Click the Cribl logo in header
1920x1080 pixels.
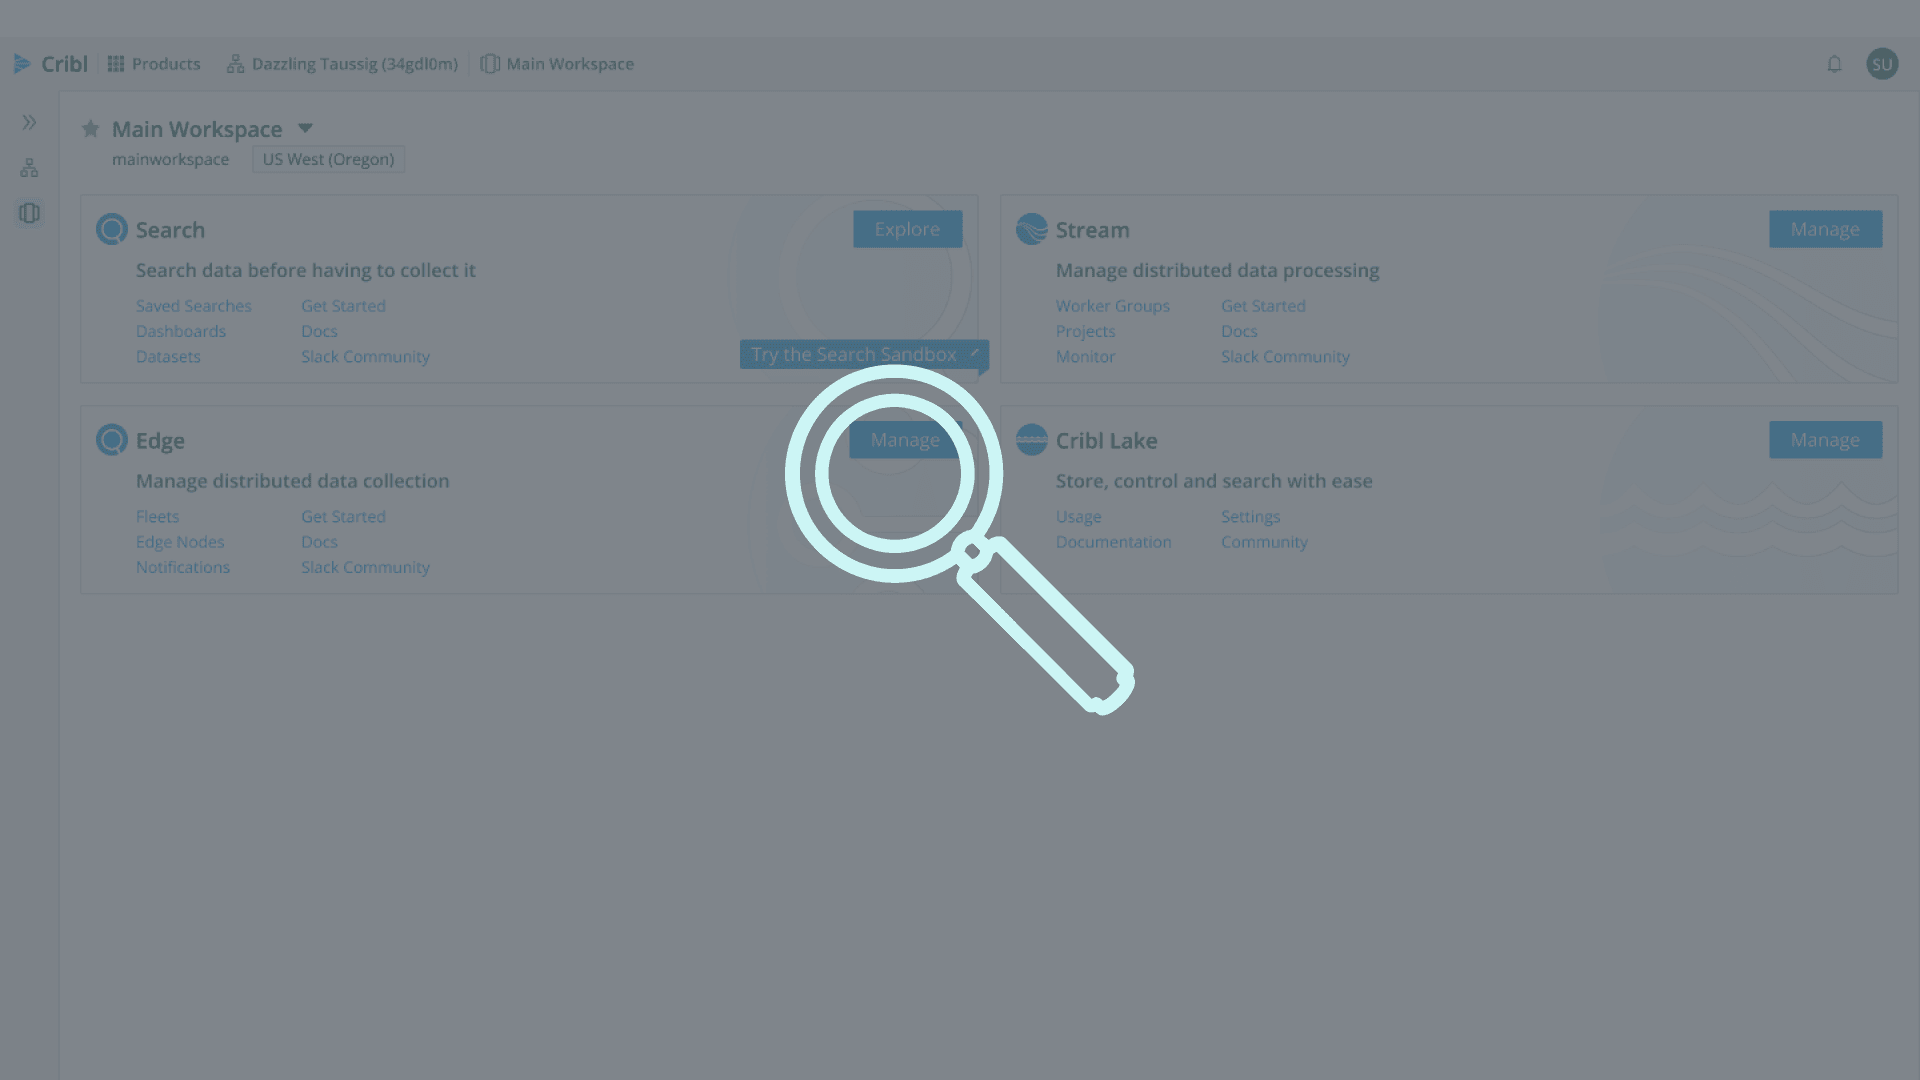(51, 64)
